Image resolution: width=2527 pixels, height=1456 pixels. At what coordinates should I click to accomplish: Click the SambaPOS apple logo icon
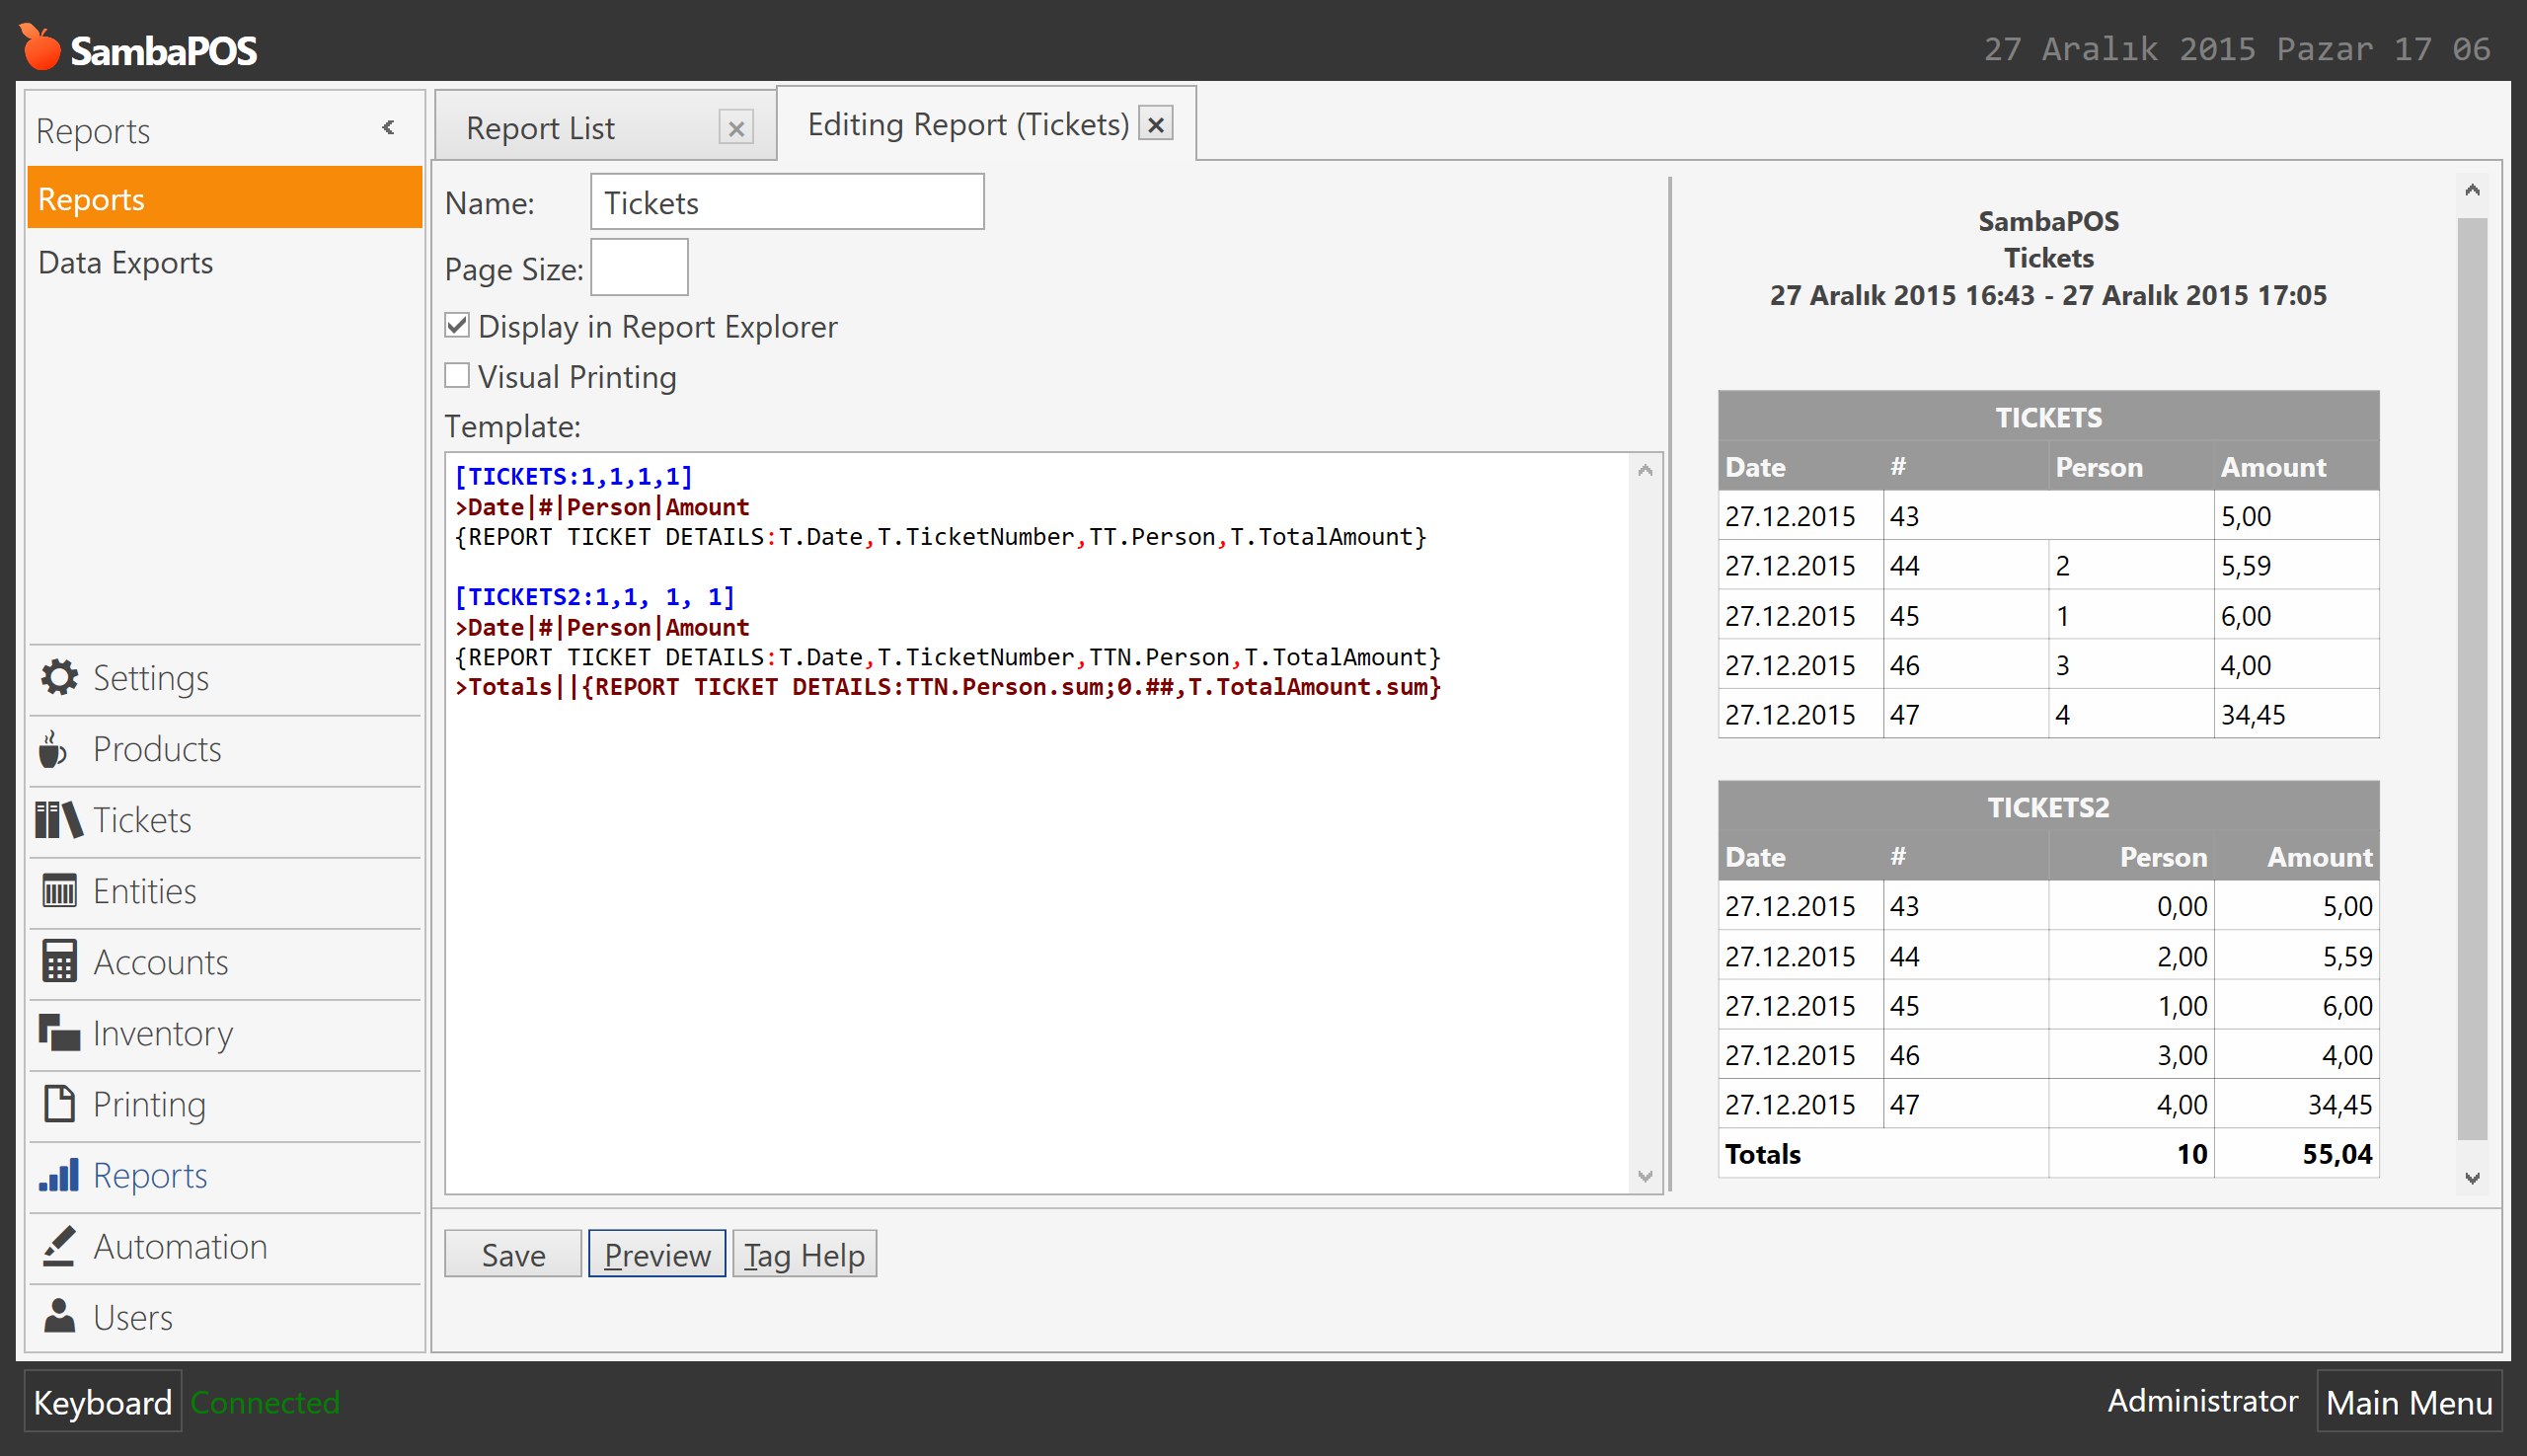[x=40, y=47]
